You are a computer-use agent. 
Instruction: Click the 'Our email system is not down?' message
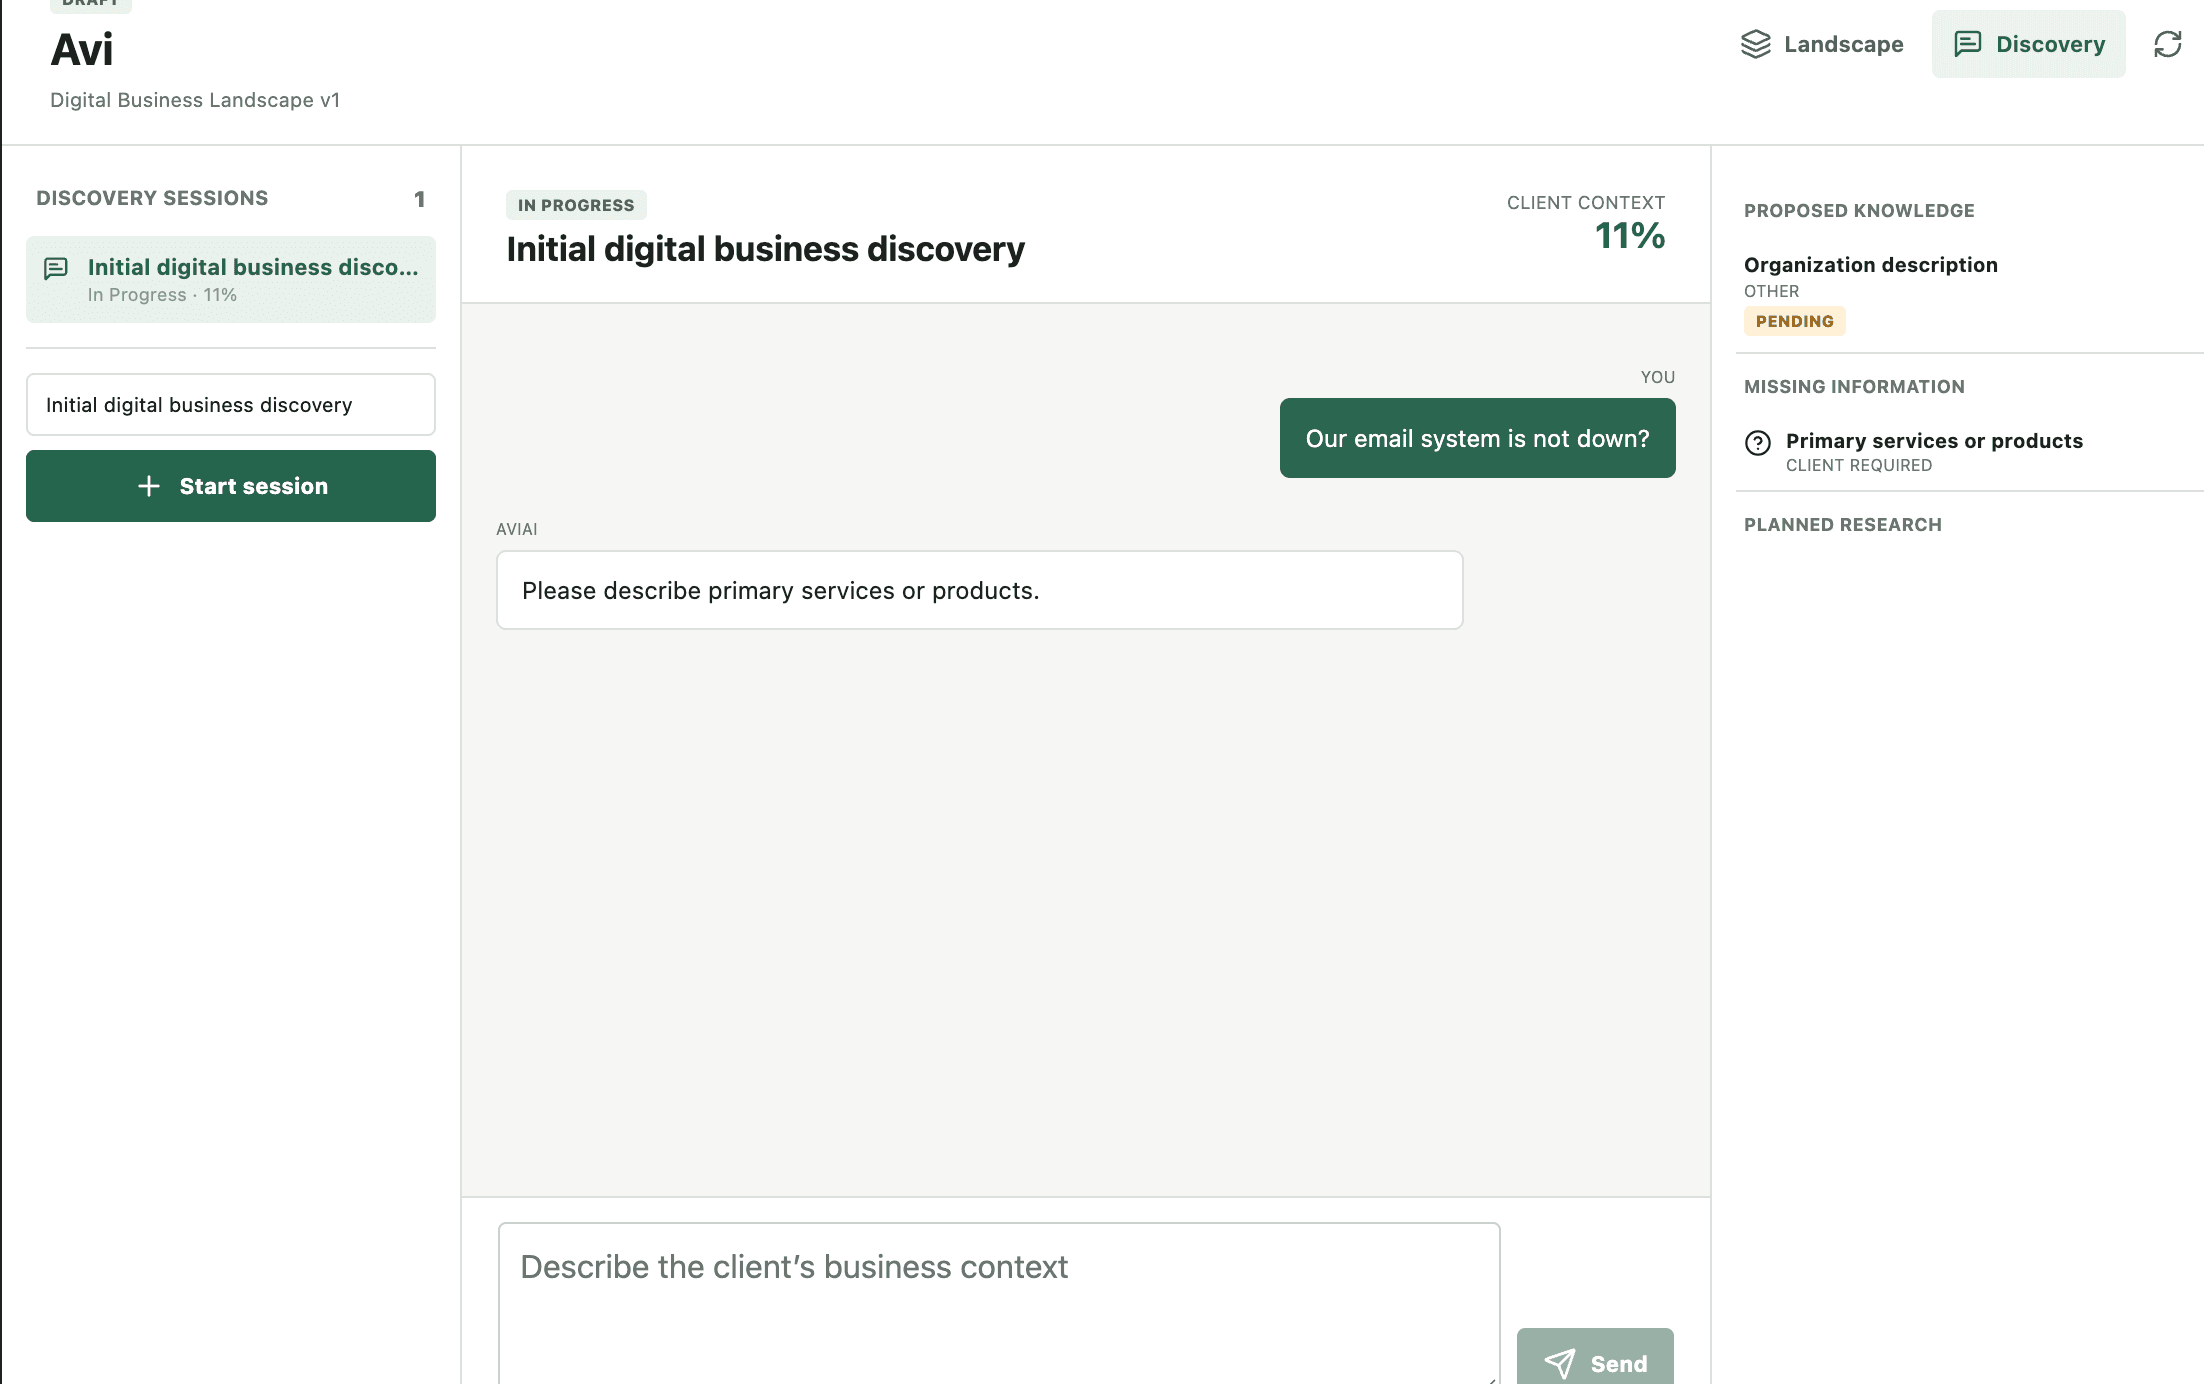pyautogui.click(x=1477, y=438)
